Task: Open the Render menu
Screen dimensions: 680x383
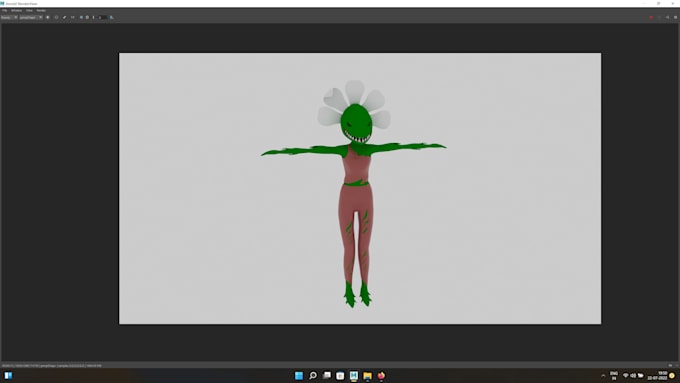Action: click(41, 10)
